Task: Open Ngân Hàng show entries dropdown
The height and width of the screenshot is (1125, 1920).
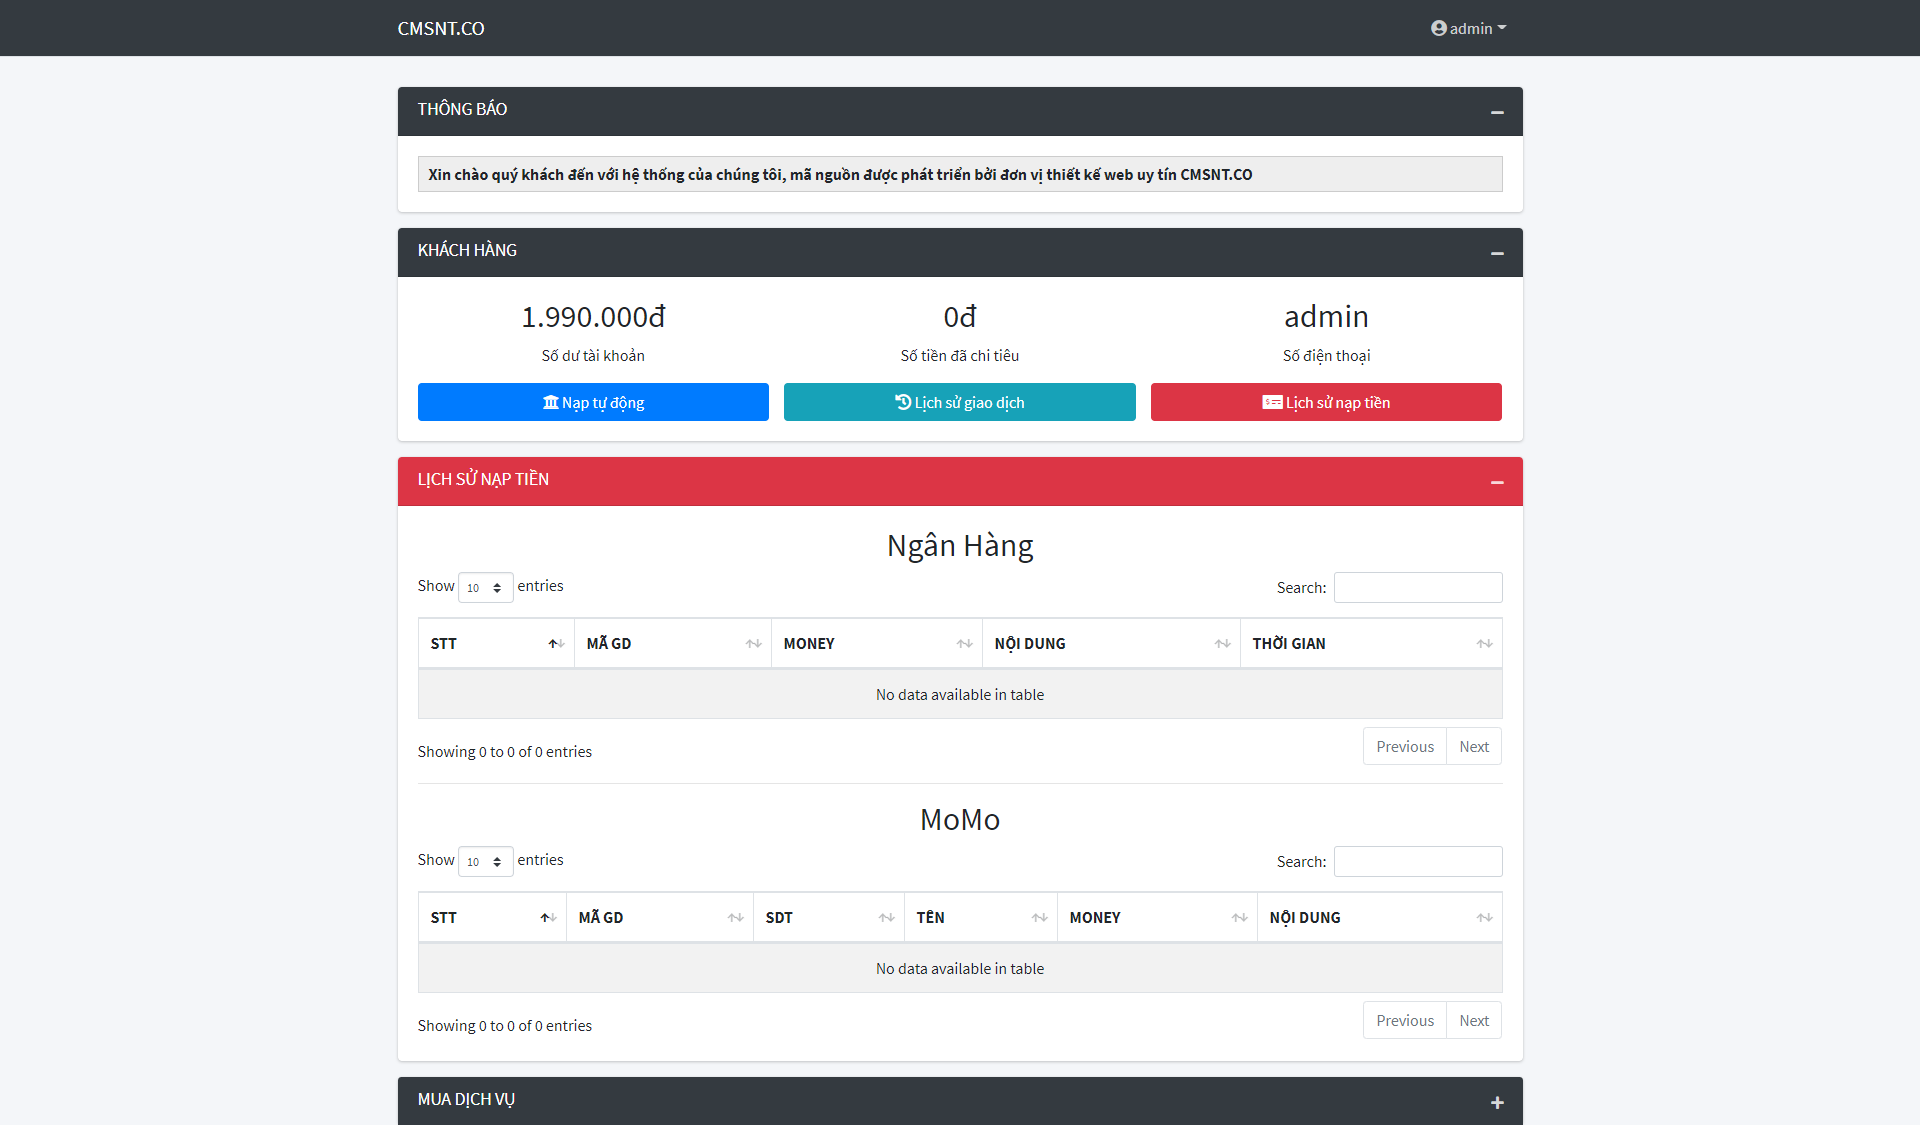Action: coord(485,588)
